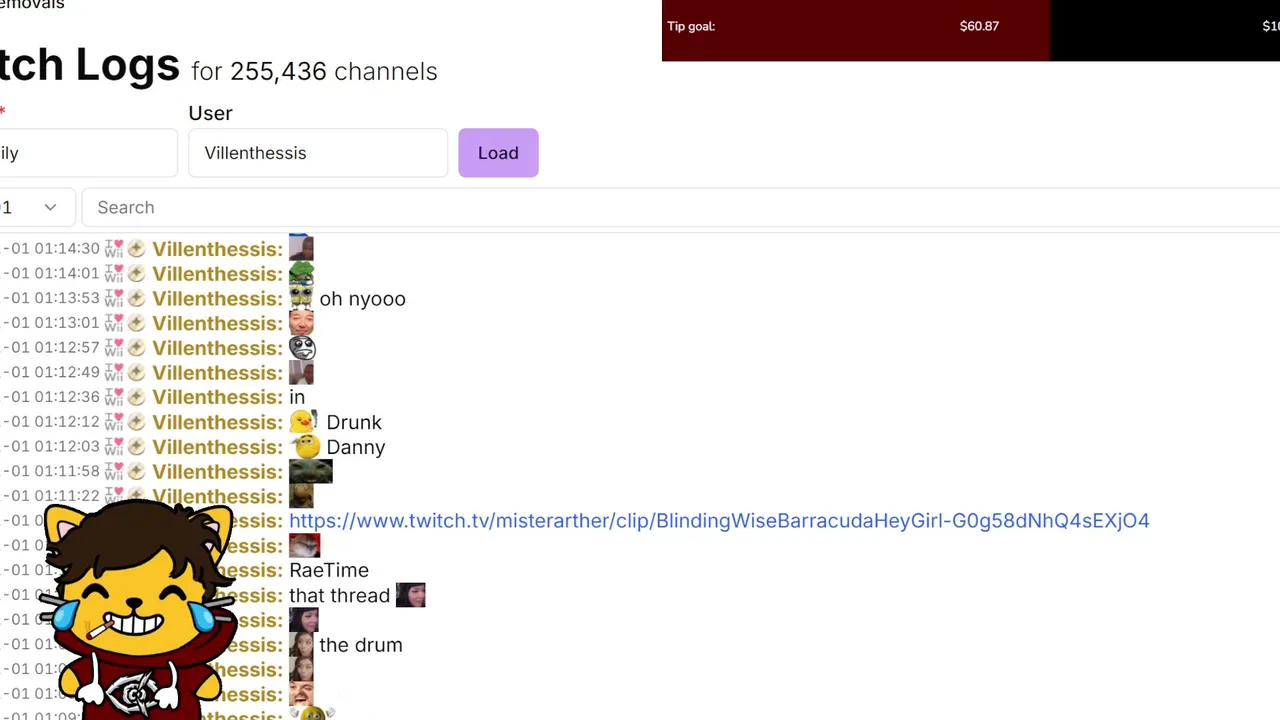
Task: Click the heart Wii badge at 01:12:12
Action: point(114,422)
